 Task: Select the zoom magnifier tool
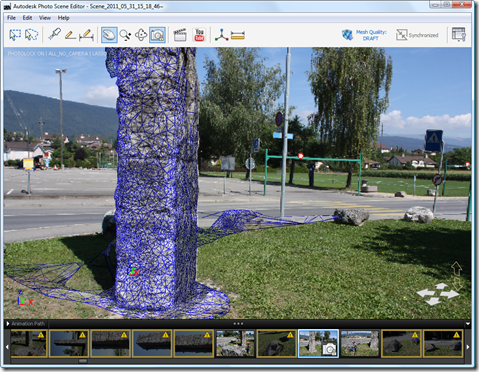(125, 35)
